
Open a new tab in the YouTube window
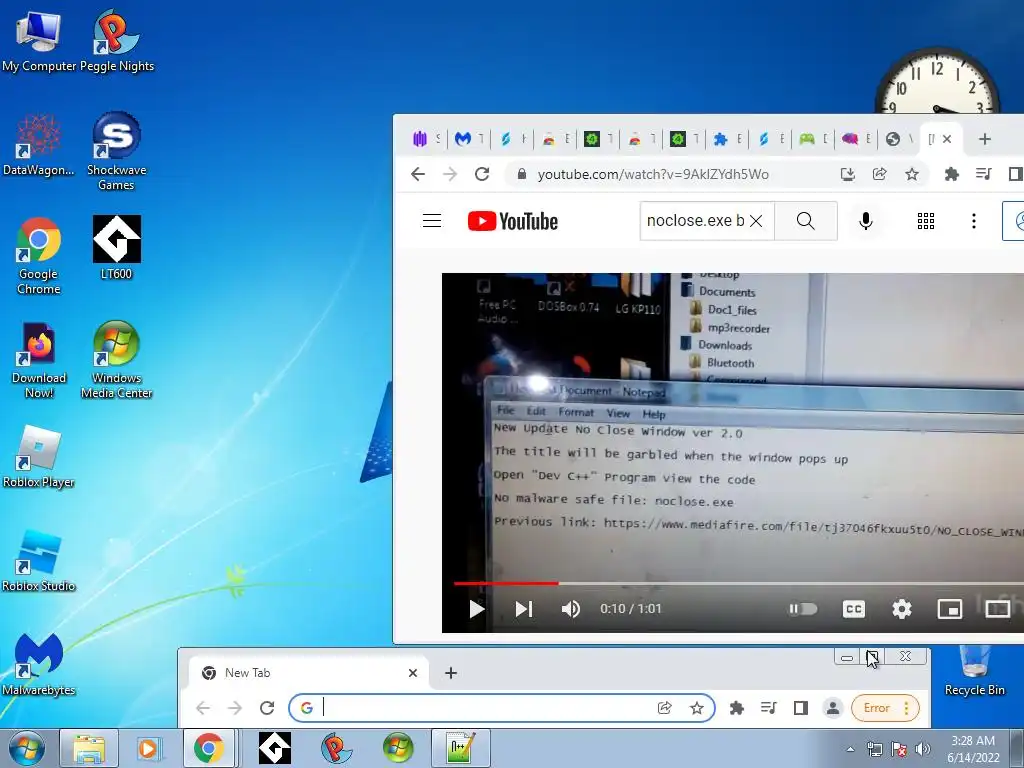tap(985, 138)
